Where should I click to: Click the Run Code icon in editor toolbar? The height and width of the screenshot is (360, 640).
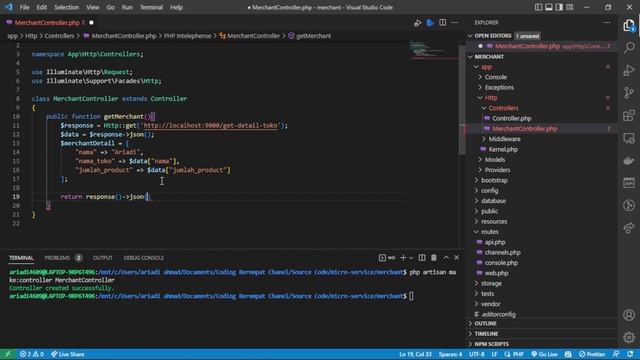[x=417, y=23]
